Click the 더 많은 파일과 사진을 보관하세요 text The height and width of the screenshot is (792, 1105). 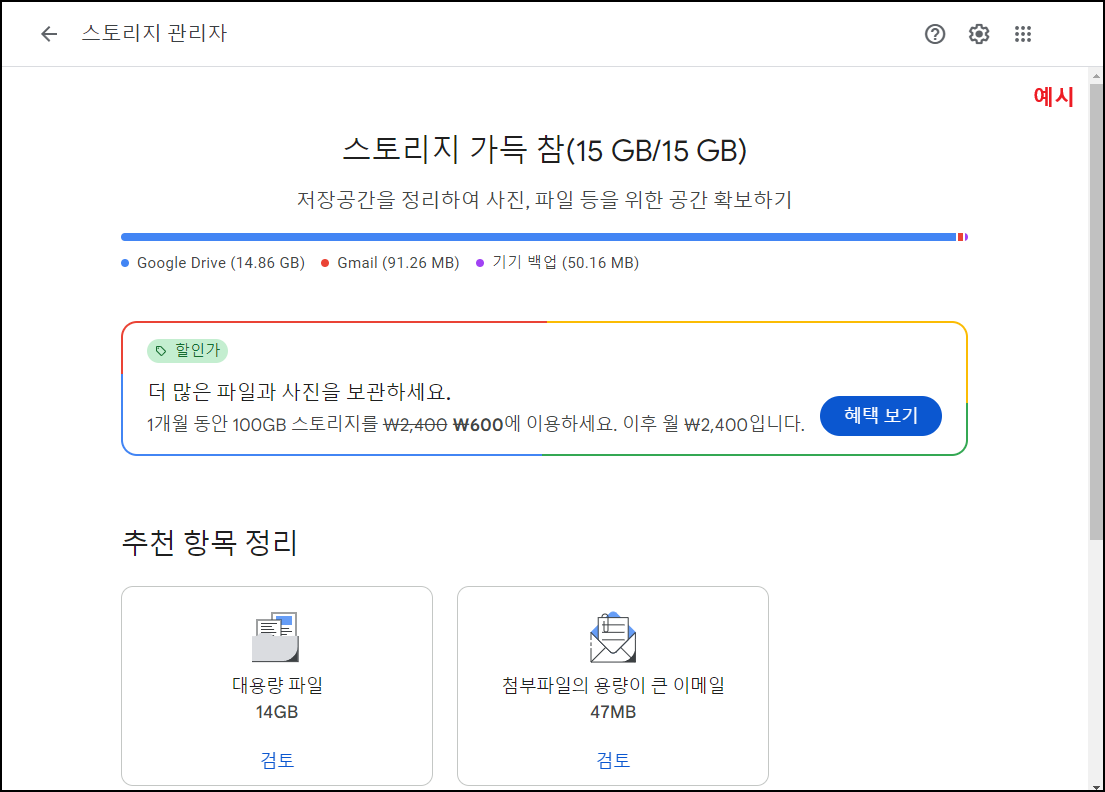coord(300,391)
